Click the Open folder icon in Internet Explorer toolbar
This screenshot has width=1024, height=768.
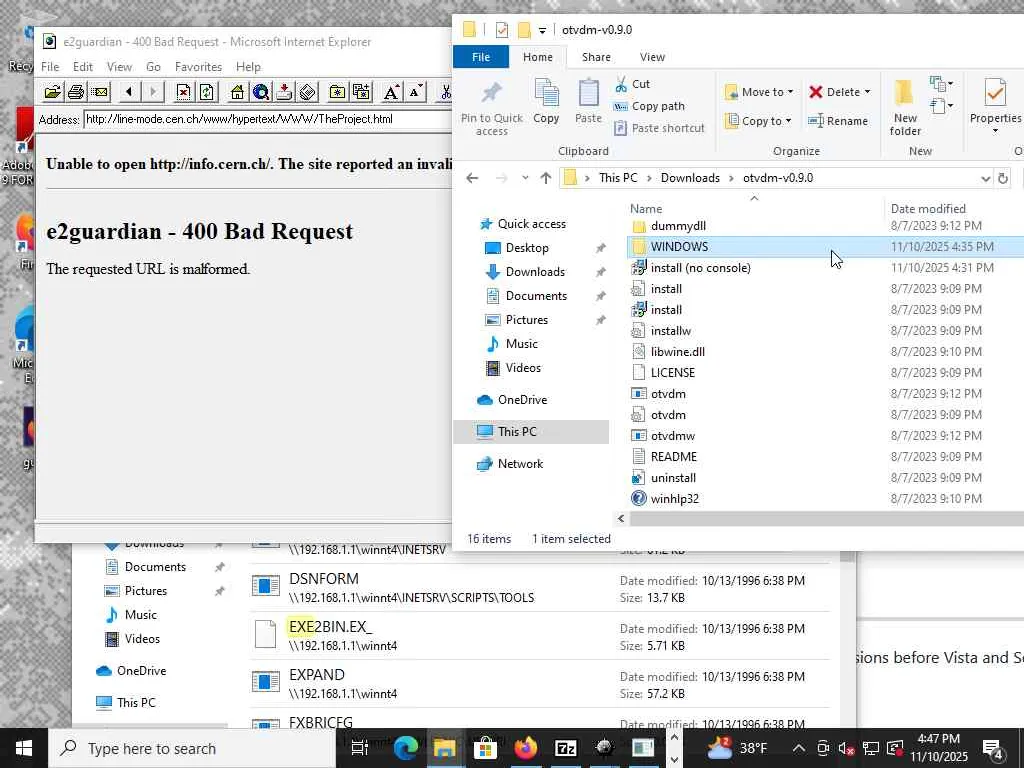pyautogui.click(x=52, y=92)
